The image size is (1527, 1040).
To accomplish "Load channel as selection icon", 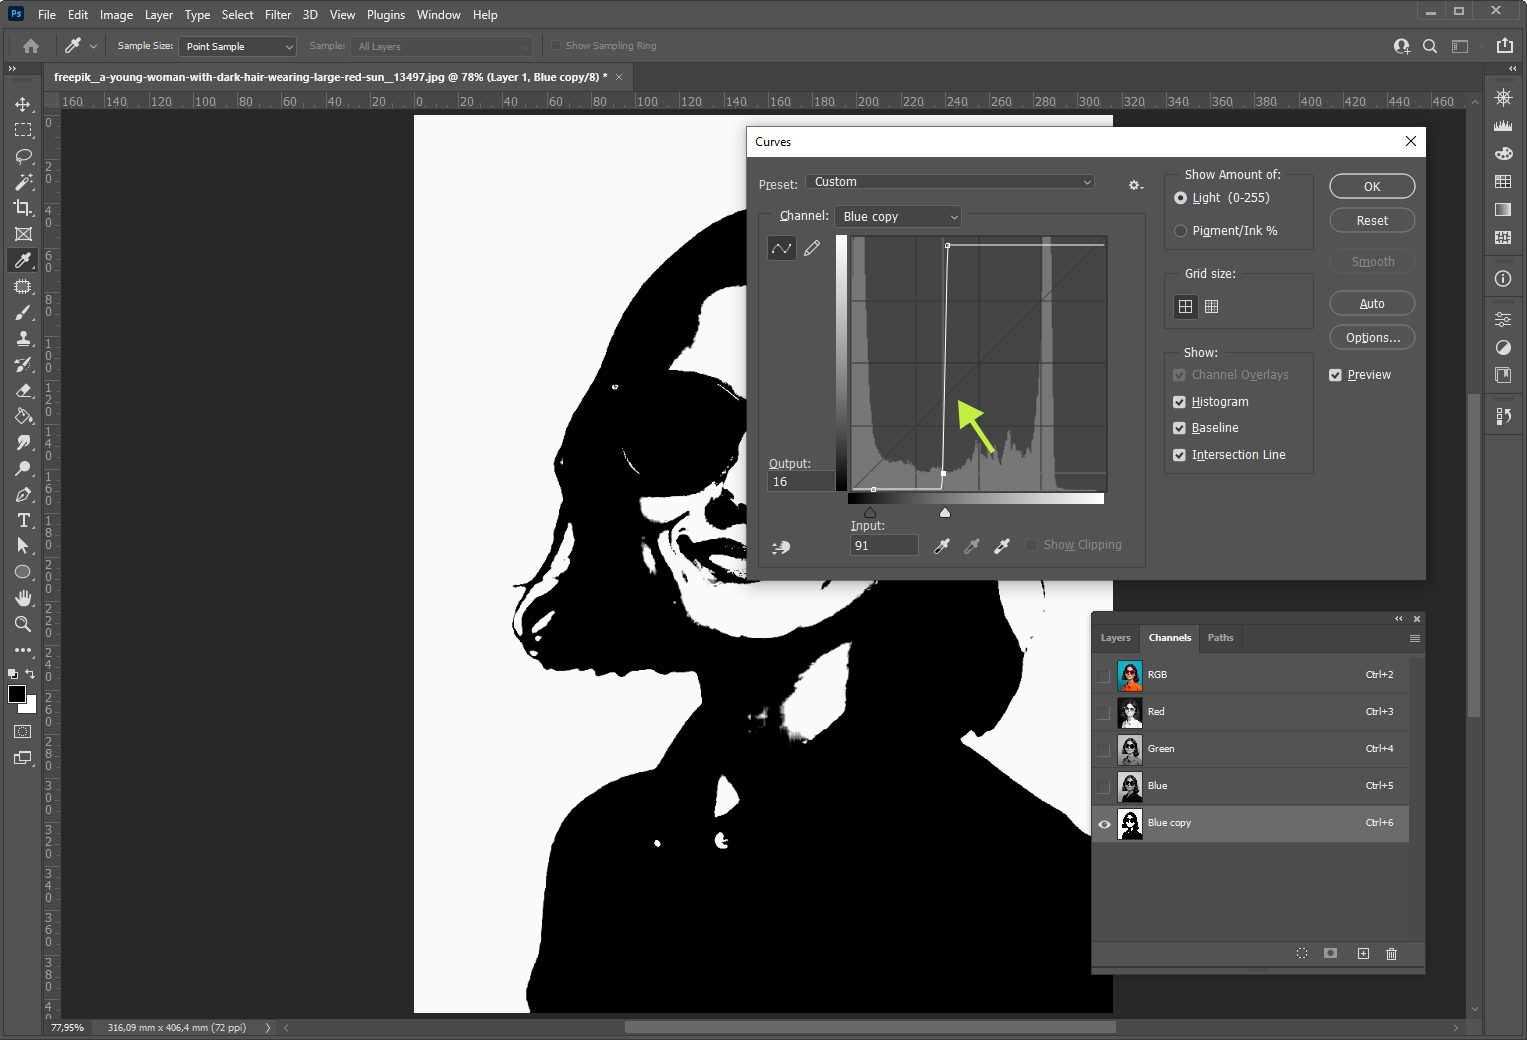I will [1302, 954].
